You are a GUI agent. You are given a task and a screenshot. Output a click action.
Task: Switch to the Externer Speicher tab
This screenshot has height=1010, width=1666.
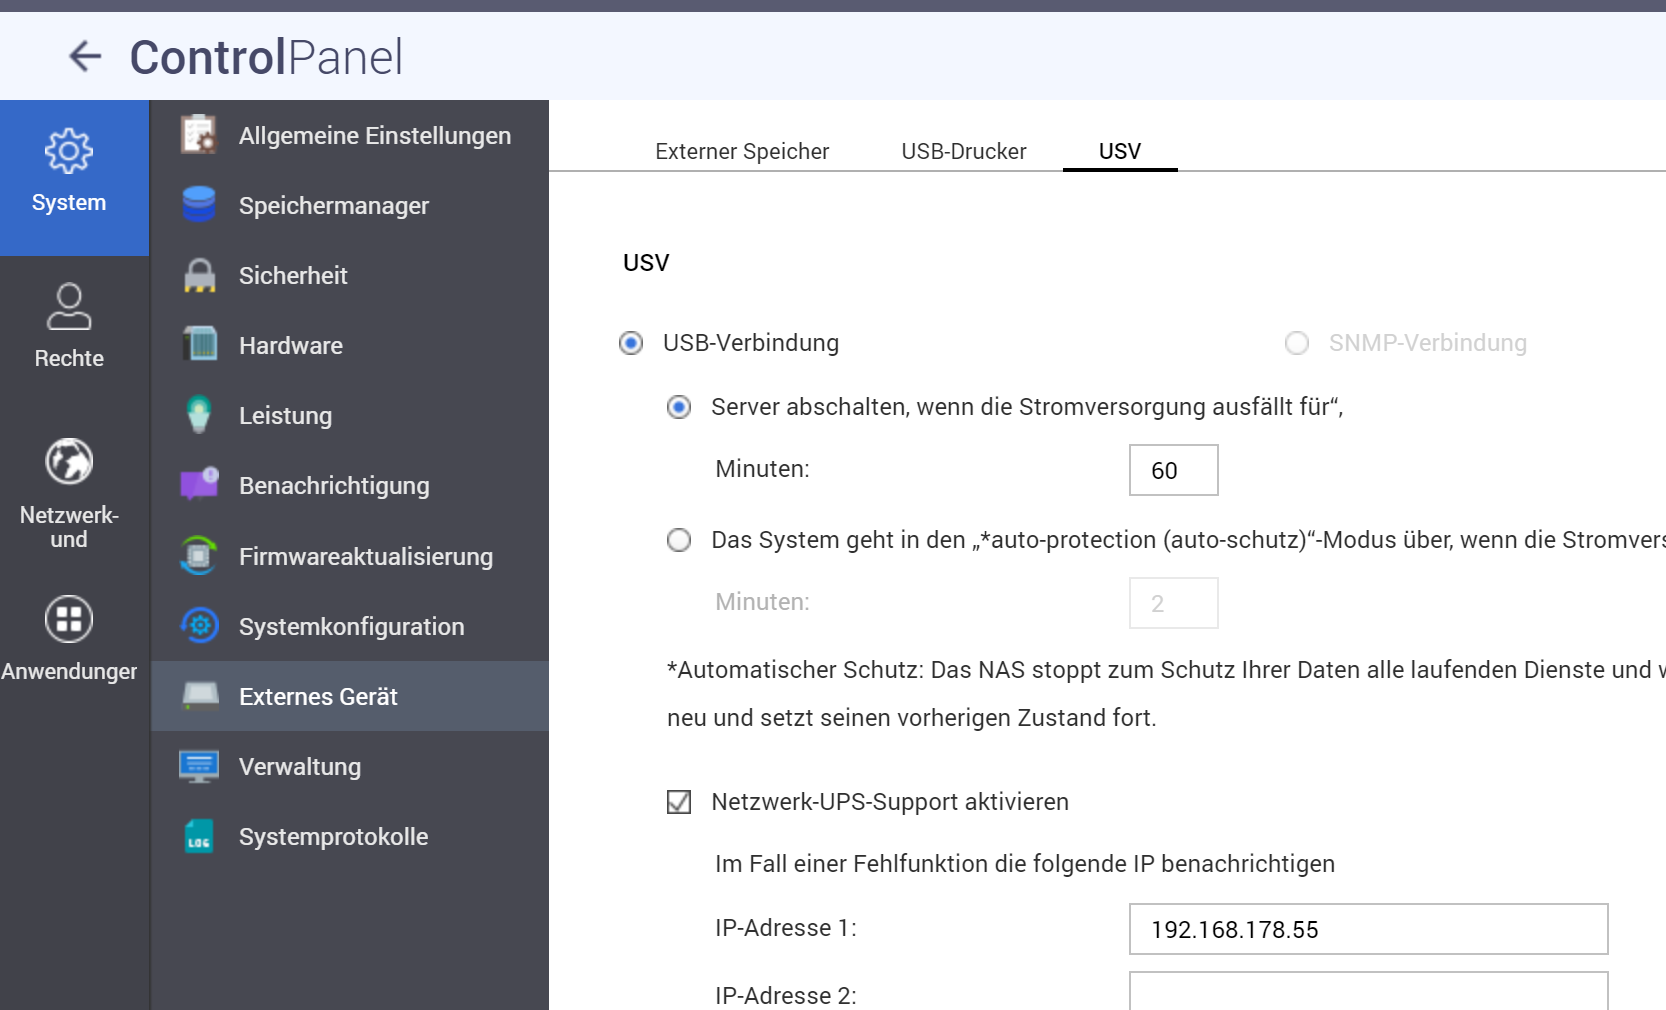point(742,151)
